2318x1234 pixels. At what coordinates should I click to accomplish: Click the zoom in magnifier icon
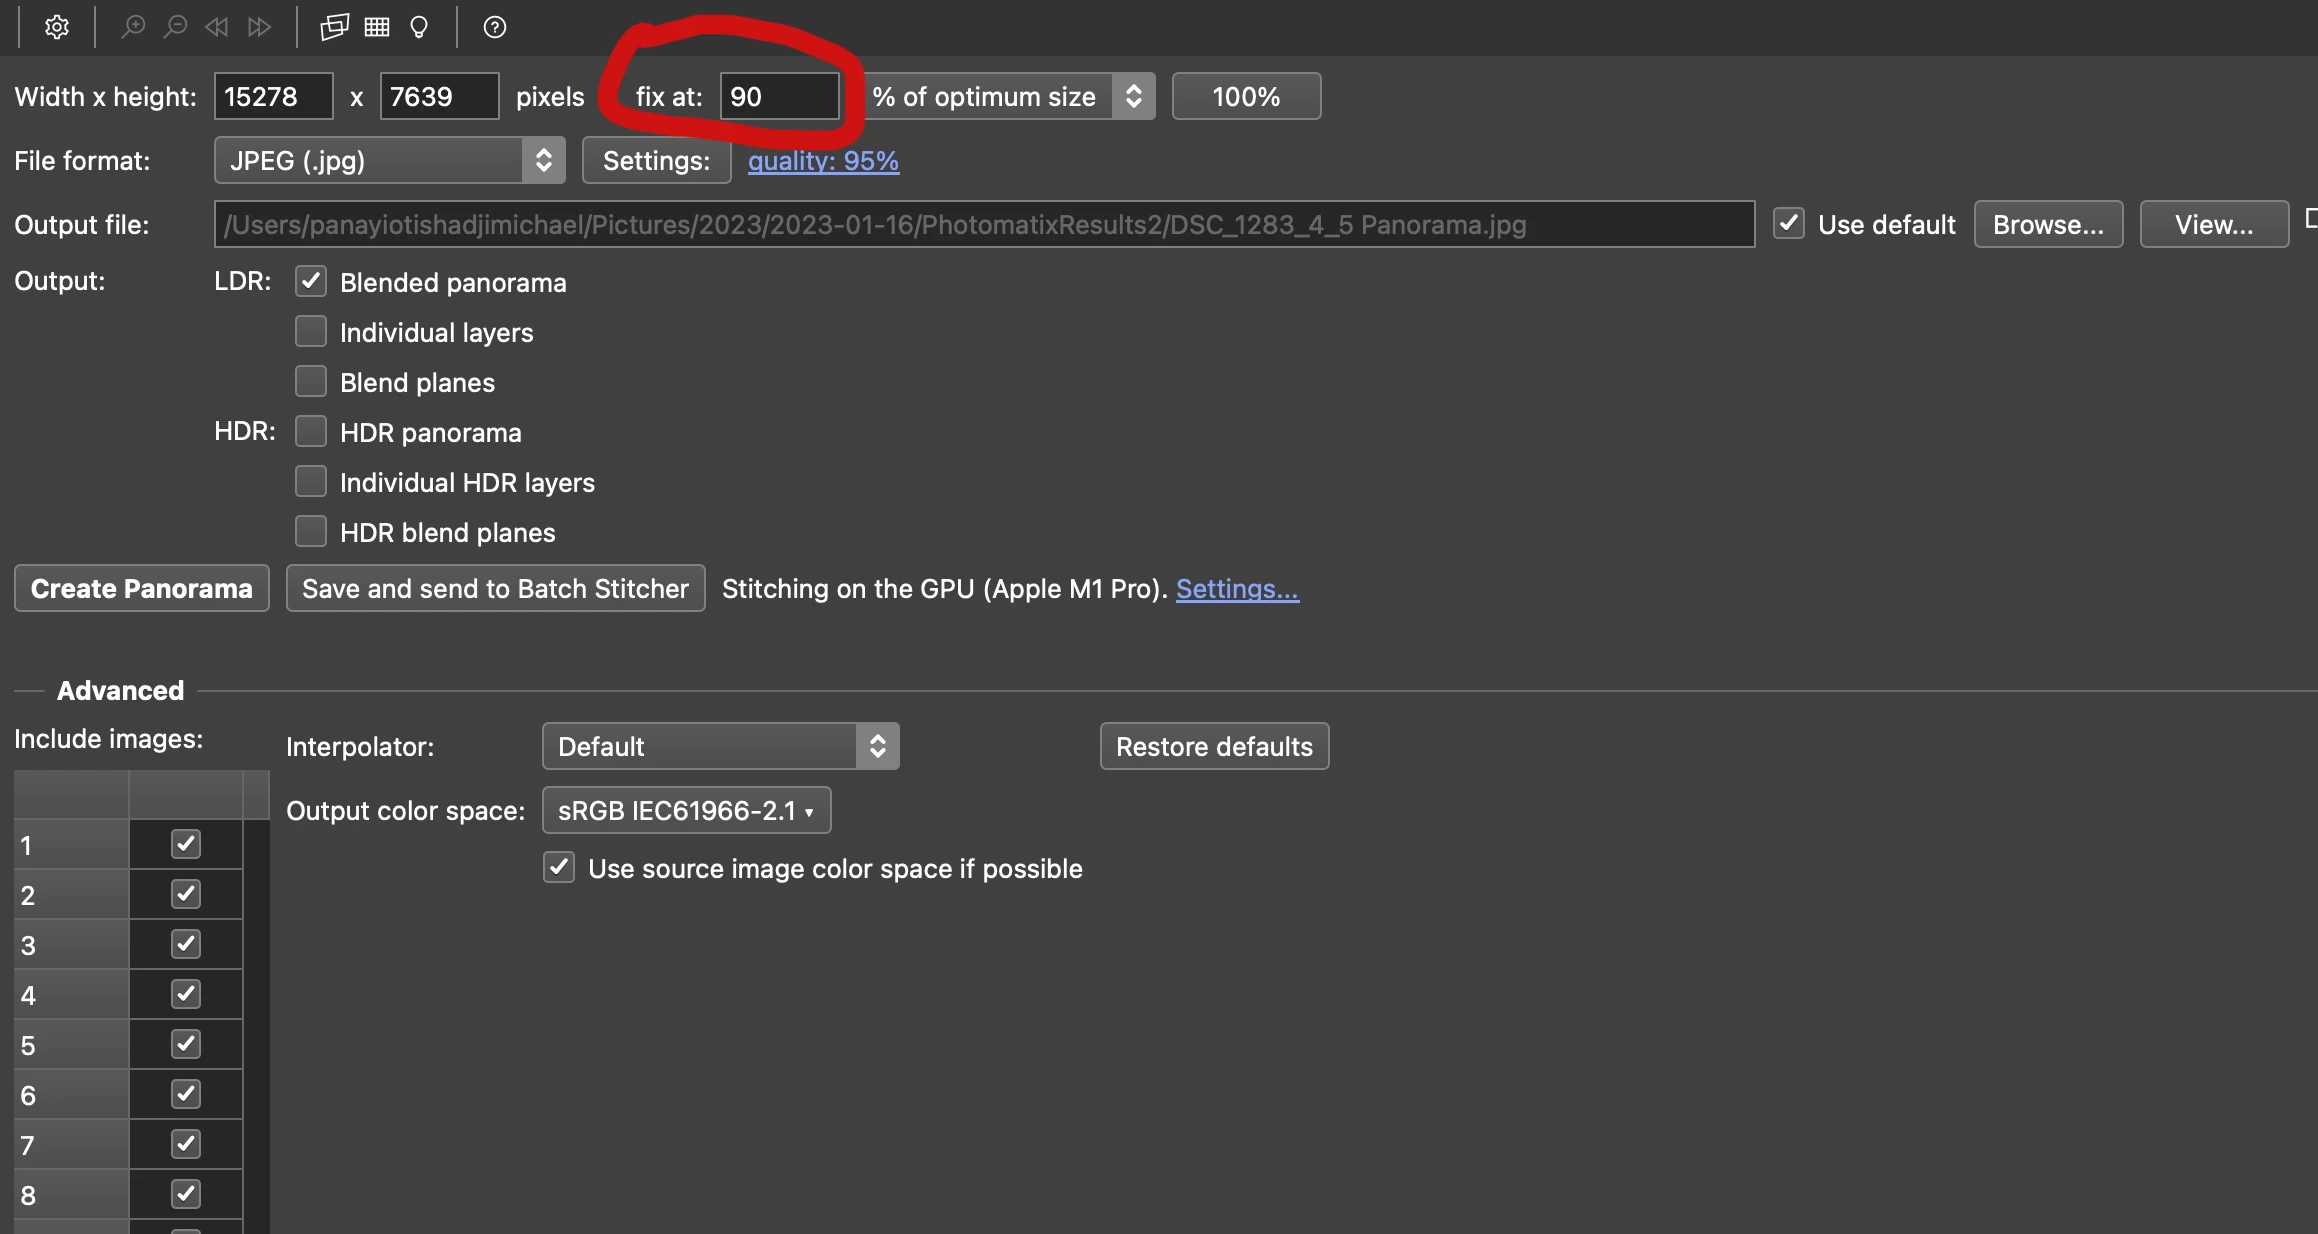coord(133,27)
